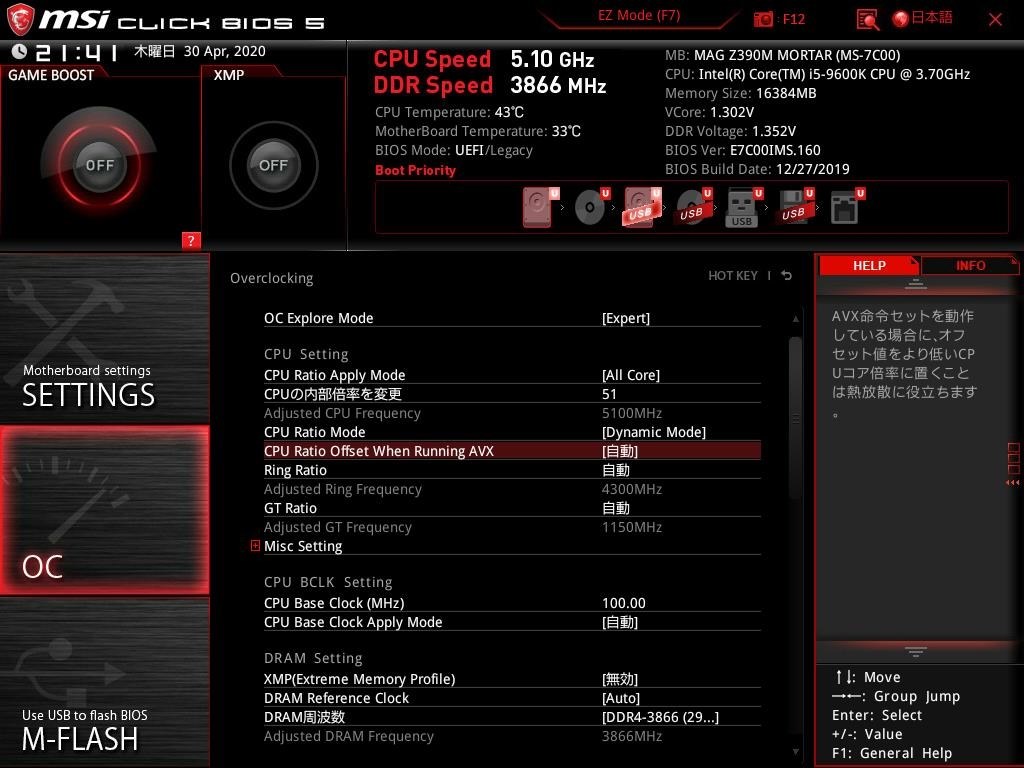Click the Adjusted DRAM Frequency 3866MHz value

pyautogui.click(x=632, y=735)
